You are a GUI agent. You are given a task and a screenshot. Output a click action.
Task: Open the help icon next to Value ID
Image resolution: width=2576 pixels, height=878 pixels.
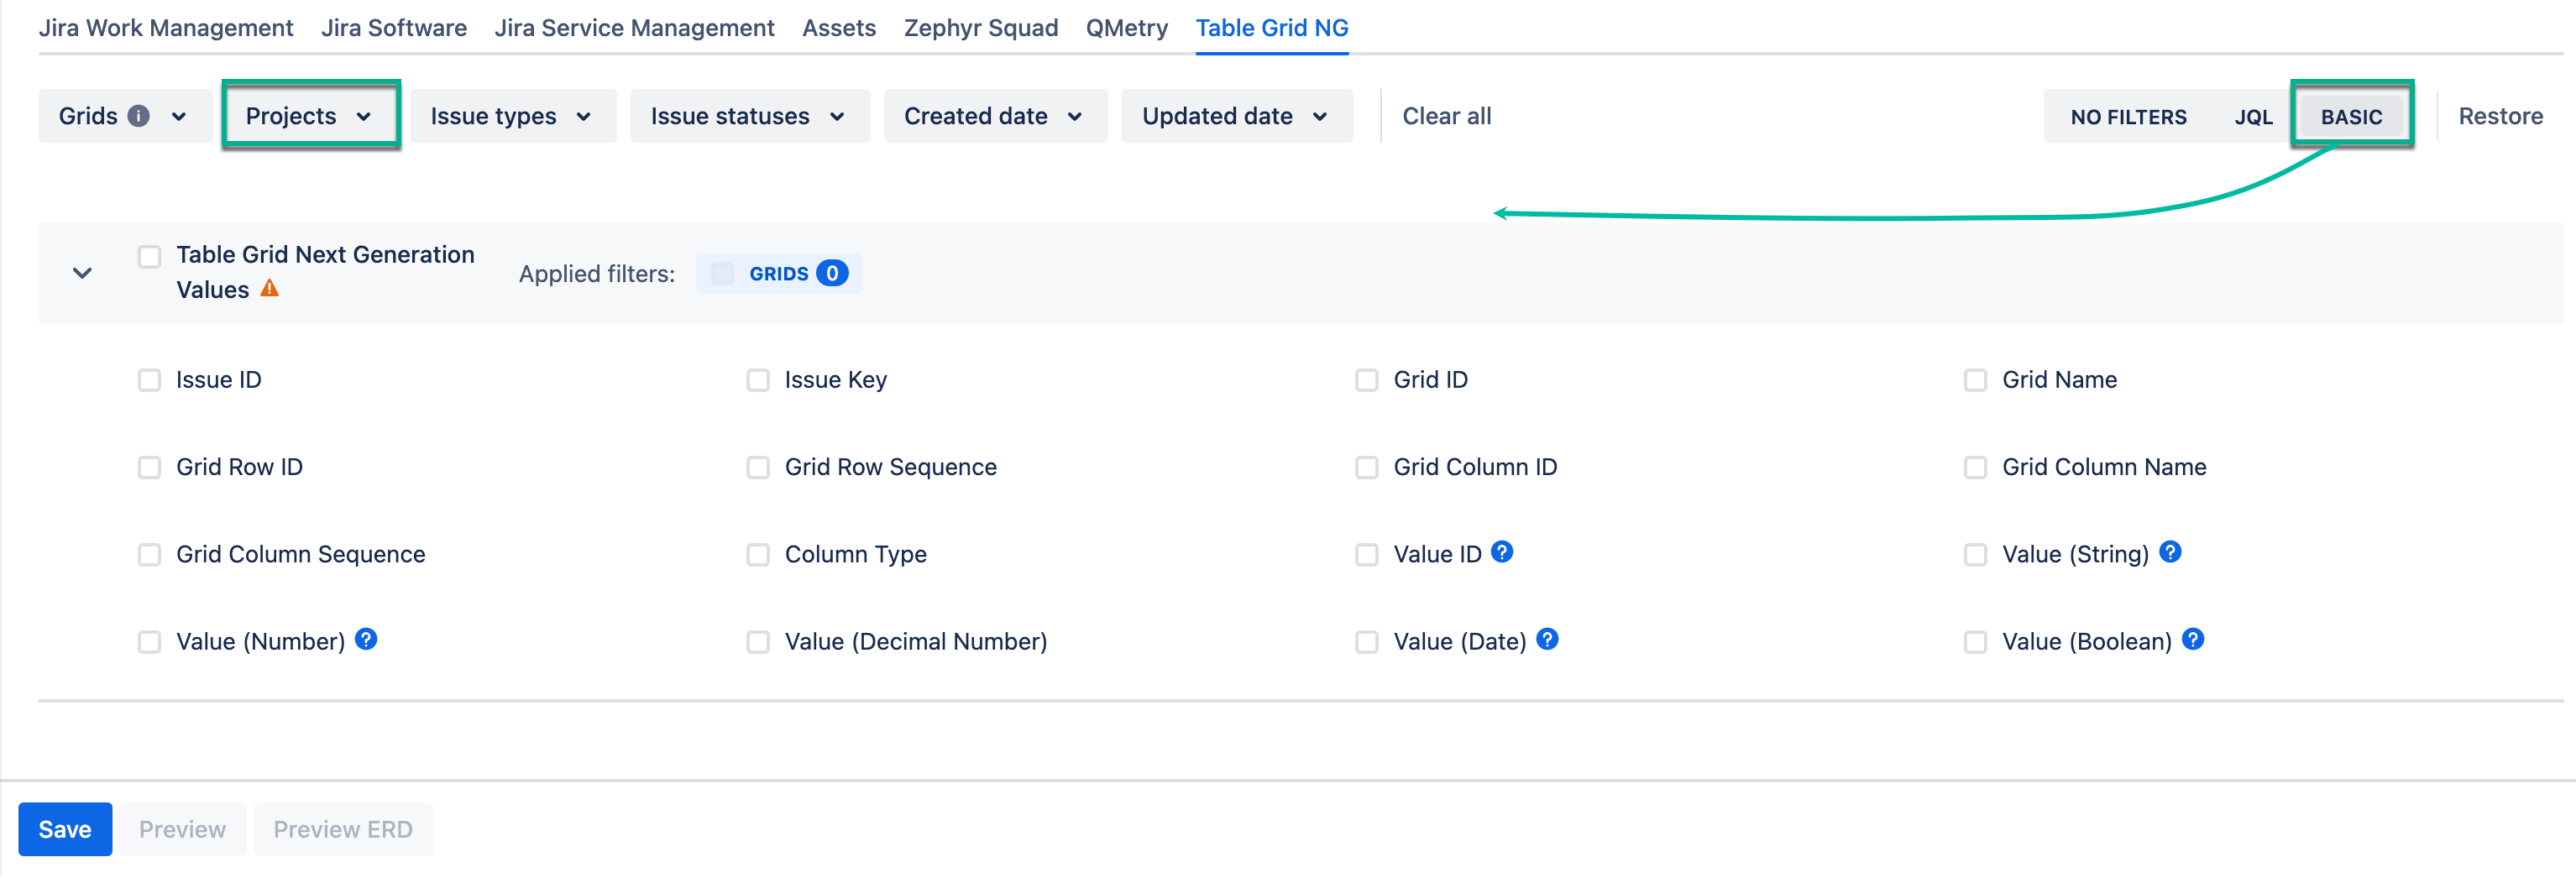(1503, 551)
